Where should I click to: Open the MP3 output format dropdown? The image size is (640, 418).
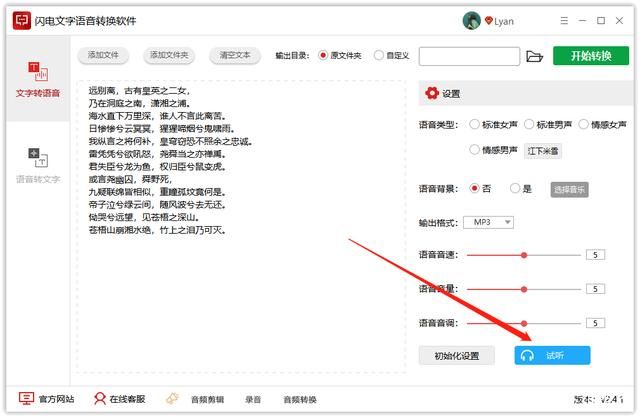(x=488, y=222)
